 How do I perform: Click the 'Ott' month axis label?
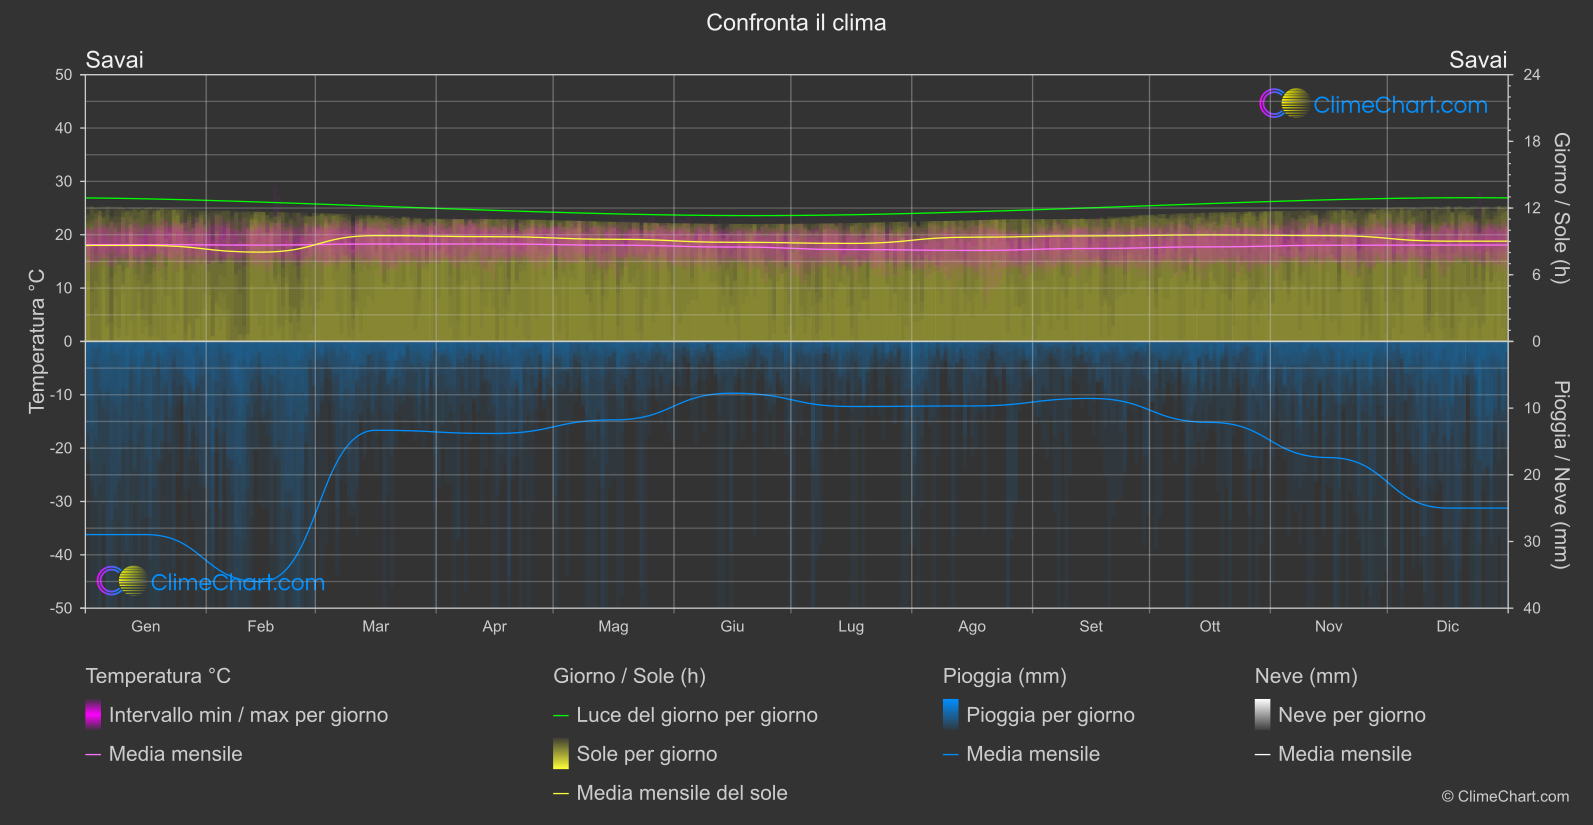click(1210, 626)
